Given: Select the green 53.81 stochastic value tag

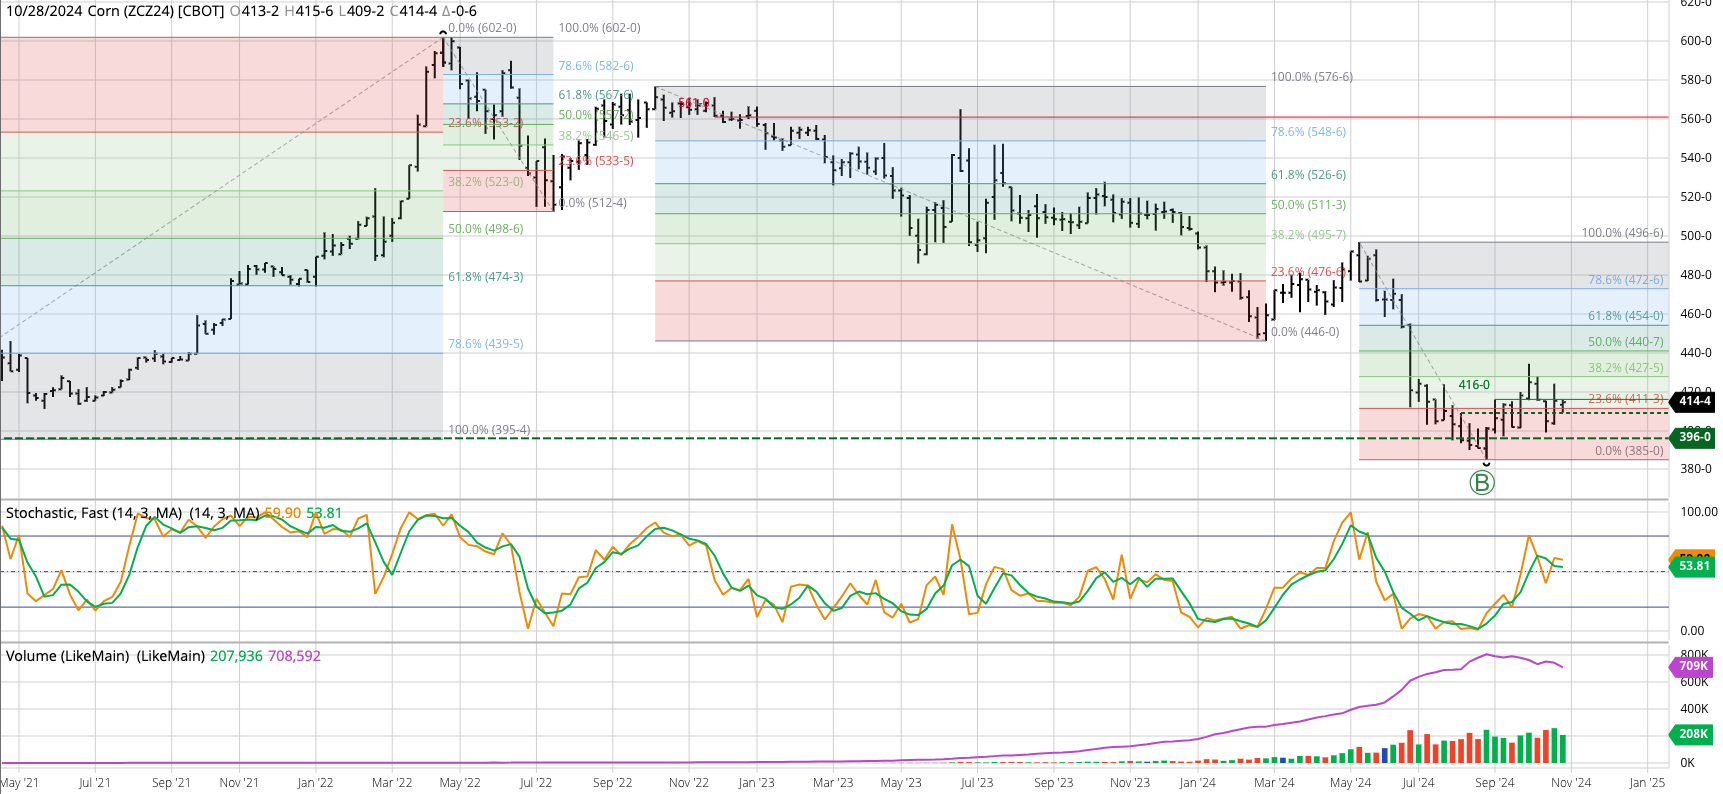Looking at the screenshot, I should pyautogui.click(x=1693, y=566).
